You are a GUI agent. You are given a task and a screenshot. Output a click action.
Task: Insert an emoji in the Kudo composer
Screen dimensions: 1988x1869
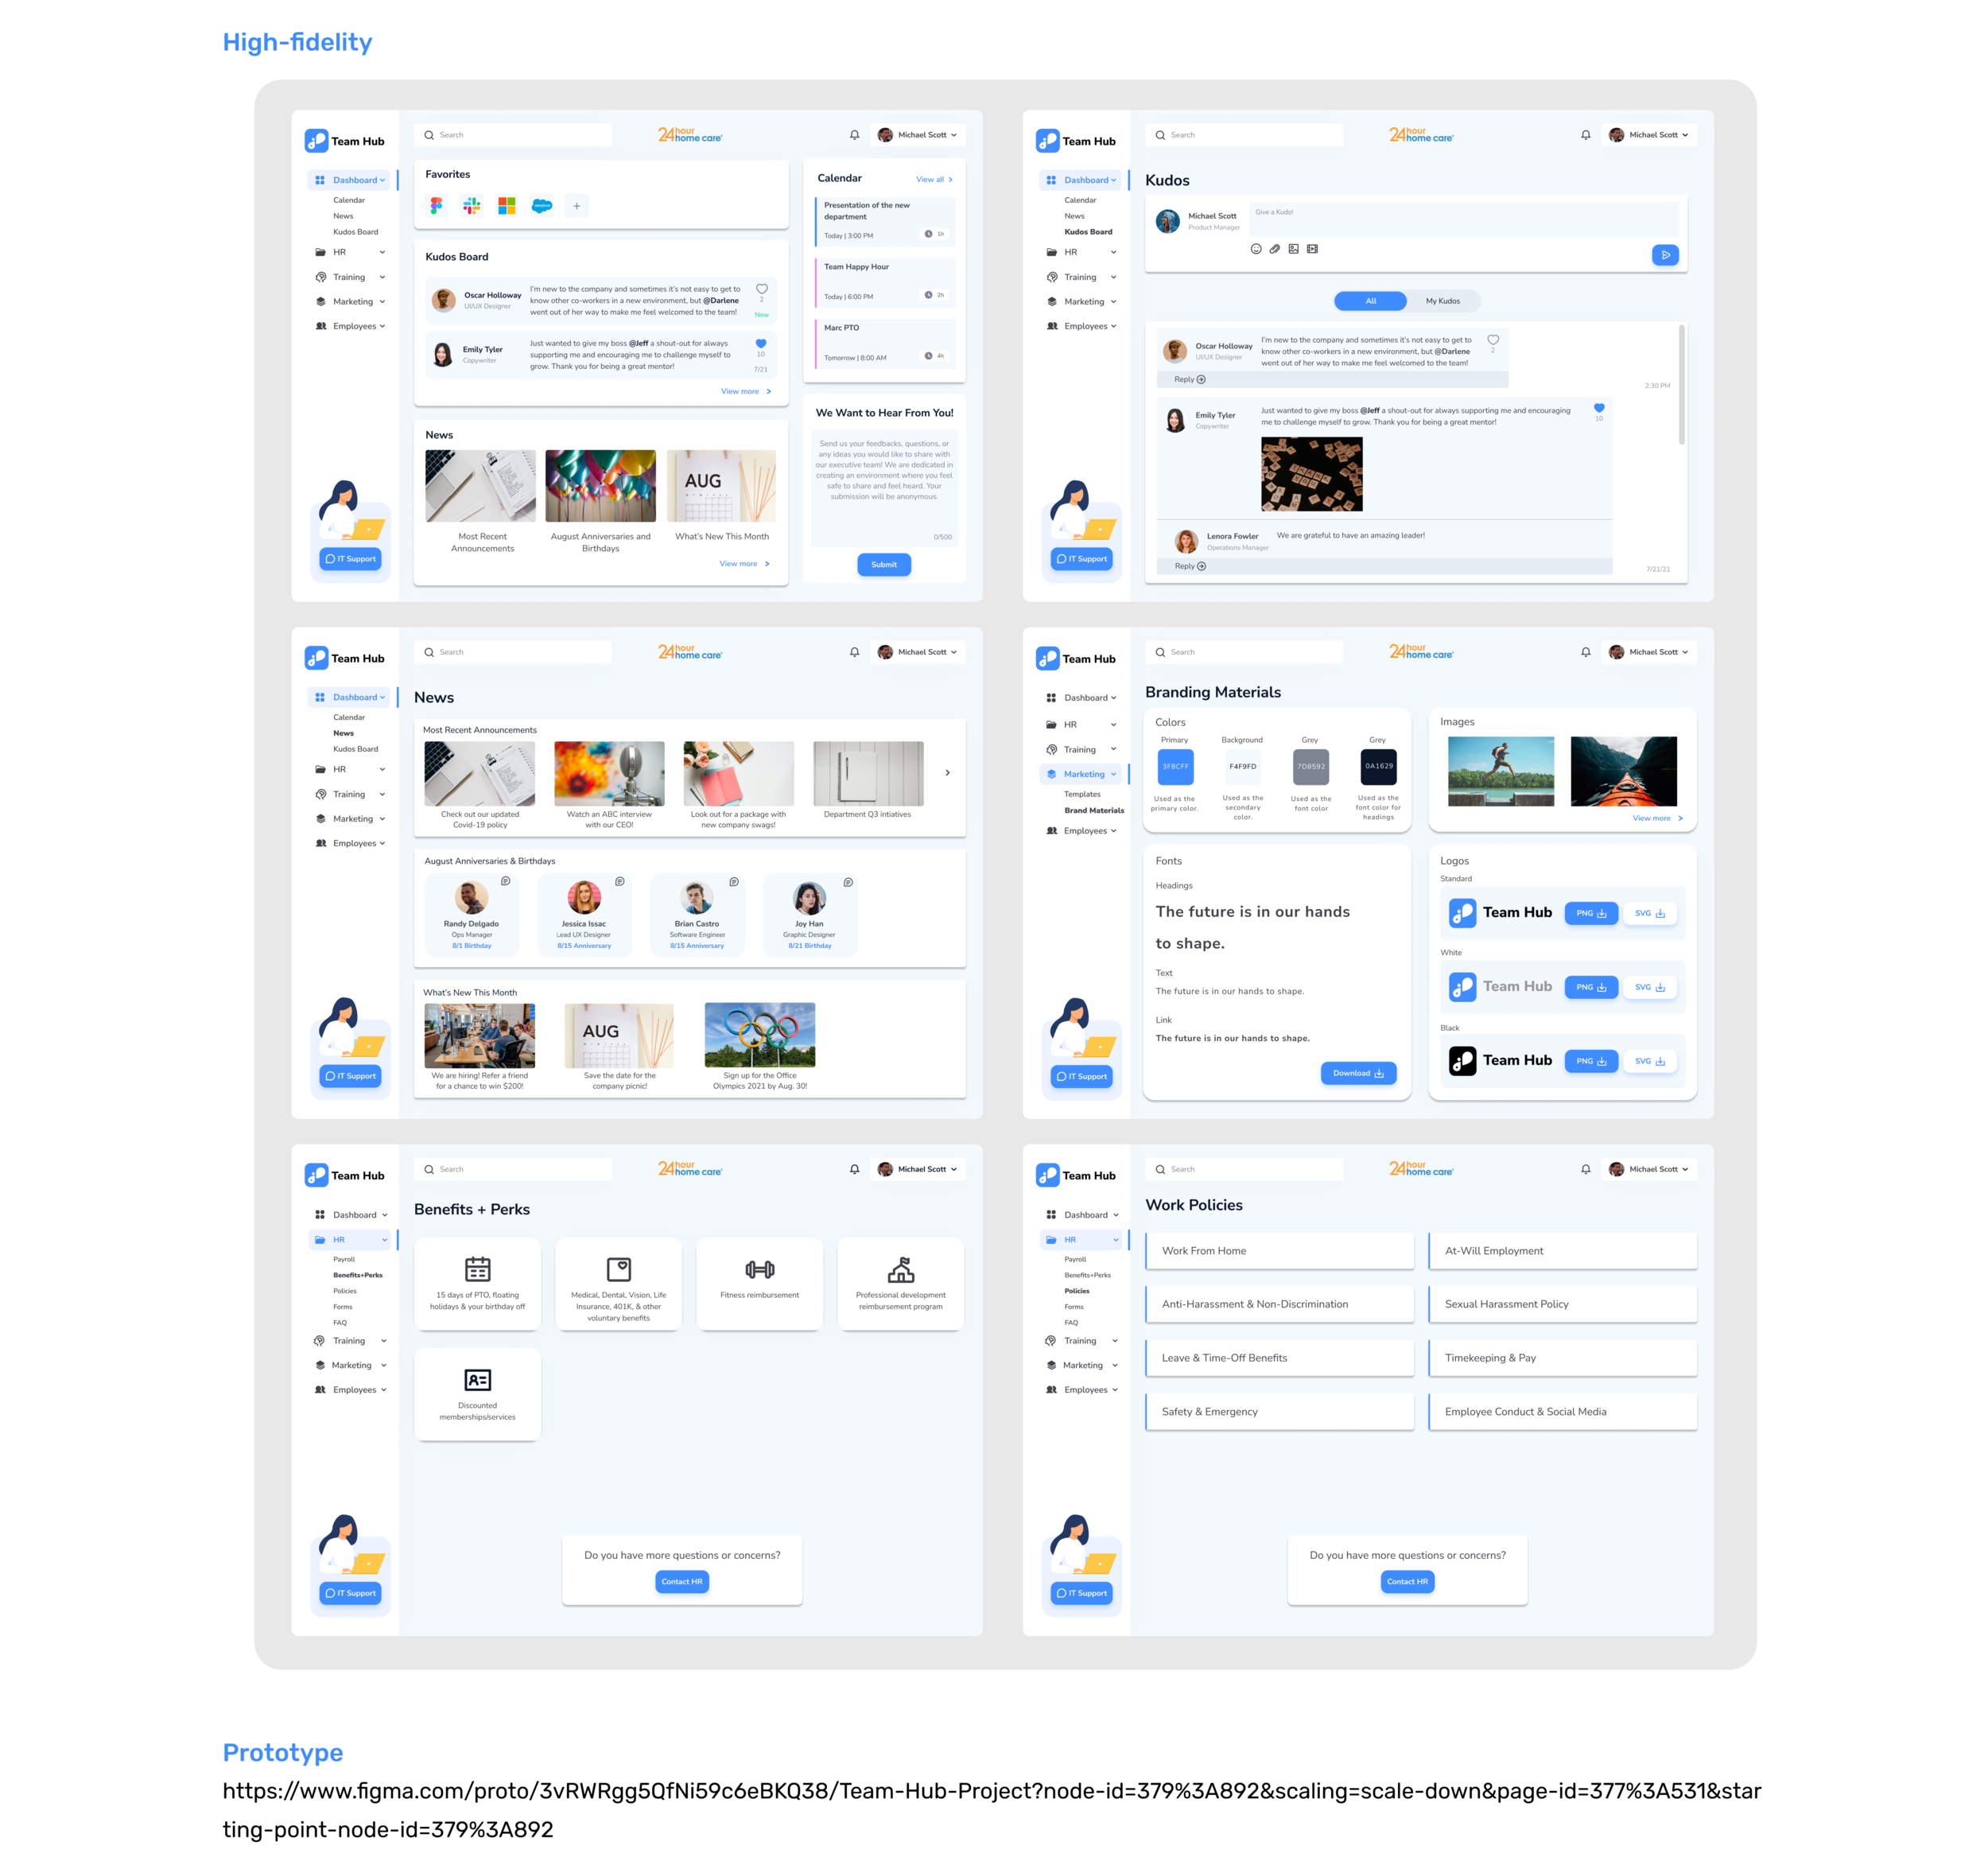tap(1256, 249)
